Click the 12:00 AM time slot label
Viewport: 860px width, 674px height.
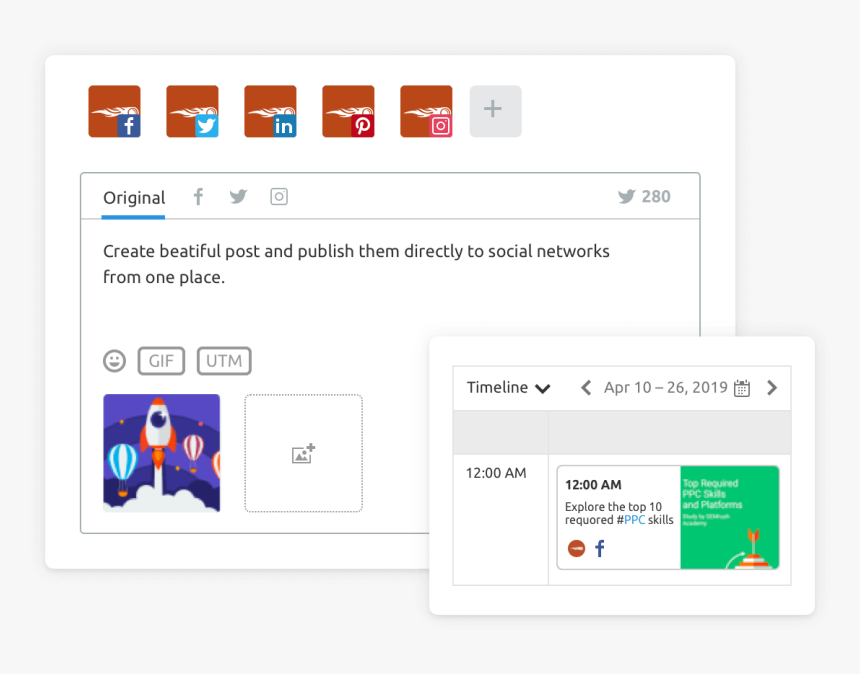click(x=496, y=473)
